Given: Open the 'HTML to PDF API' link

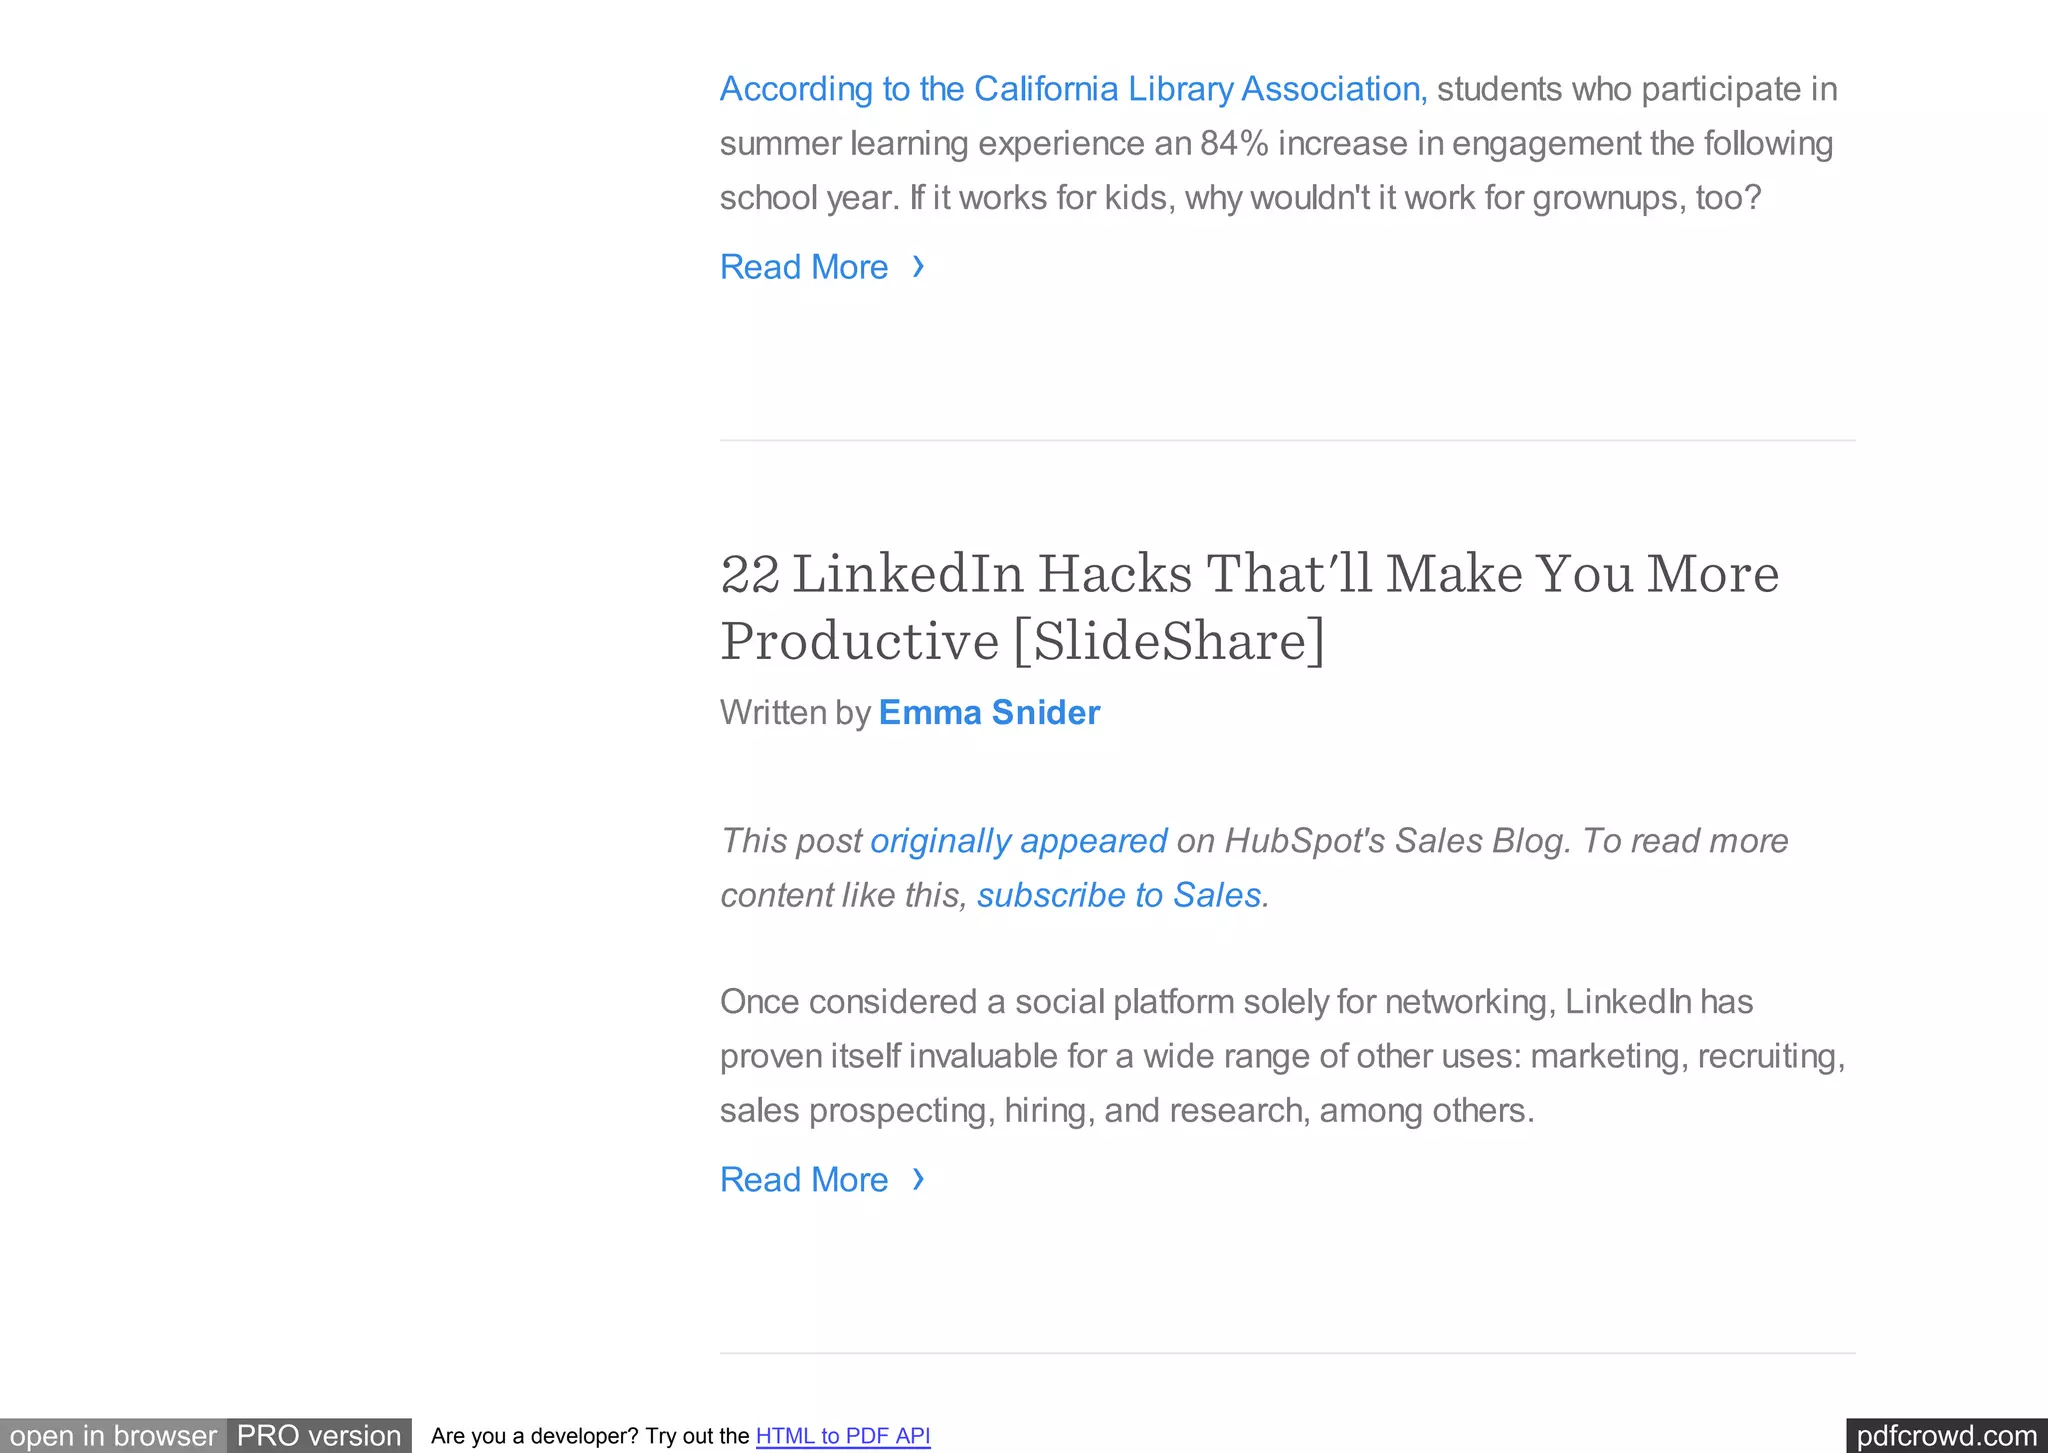Looking at the screenshot, I should 843,1436.
